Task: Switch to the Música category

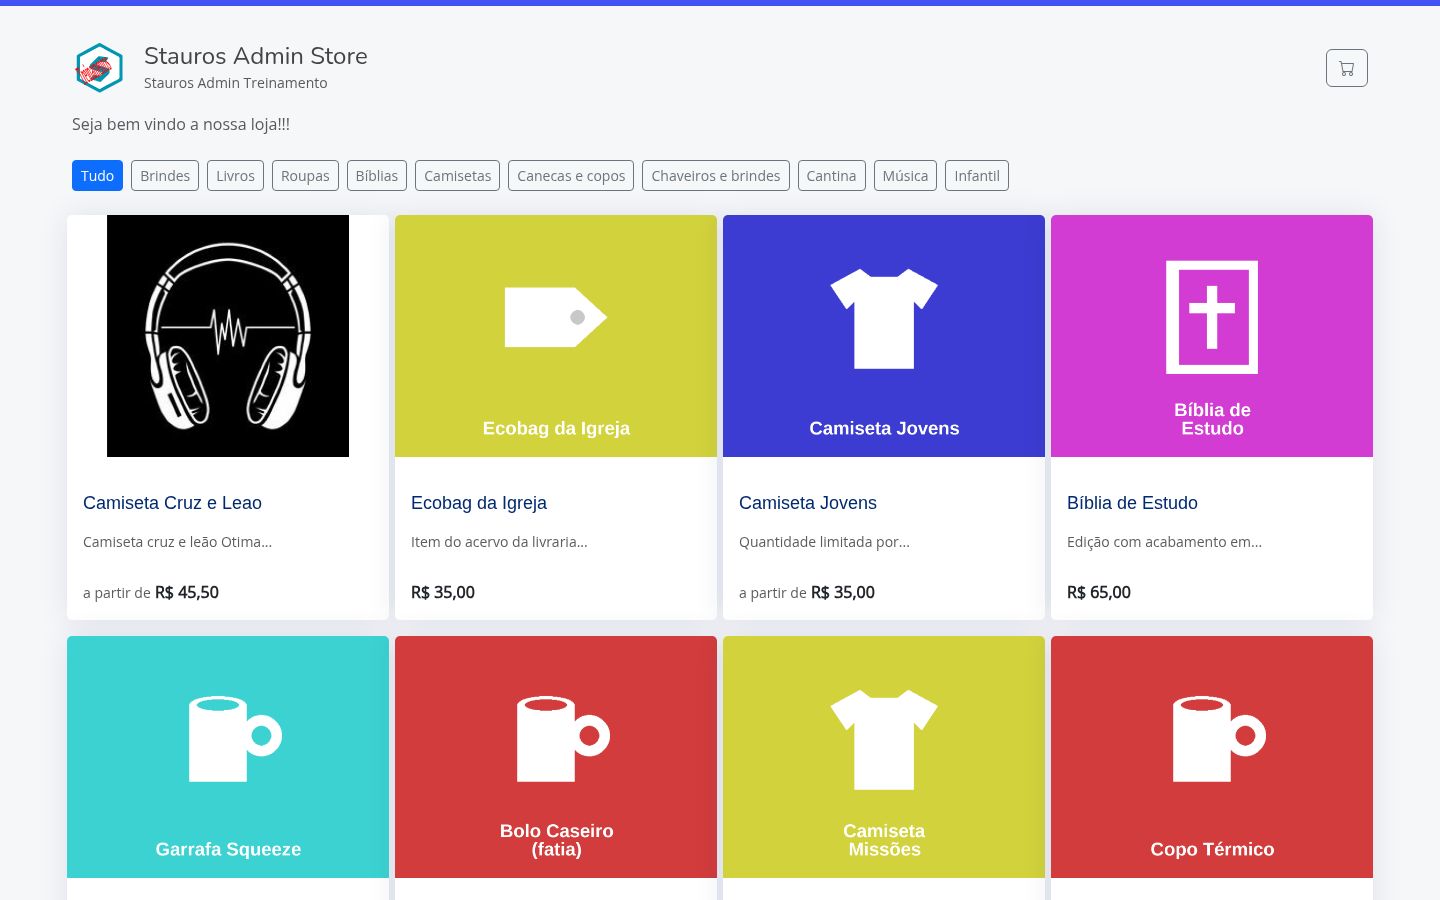Action: tap(905, 176)
